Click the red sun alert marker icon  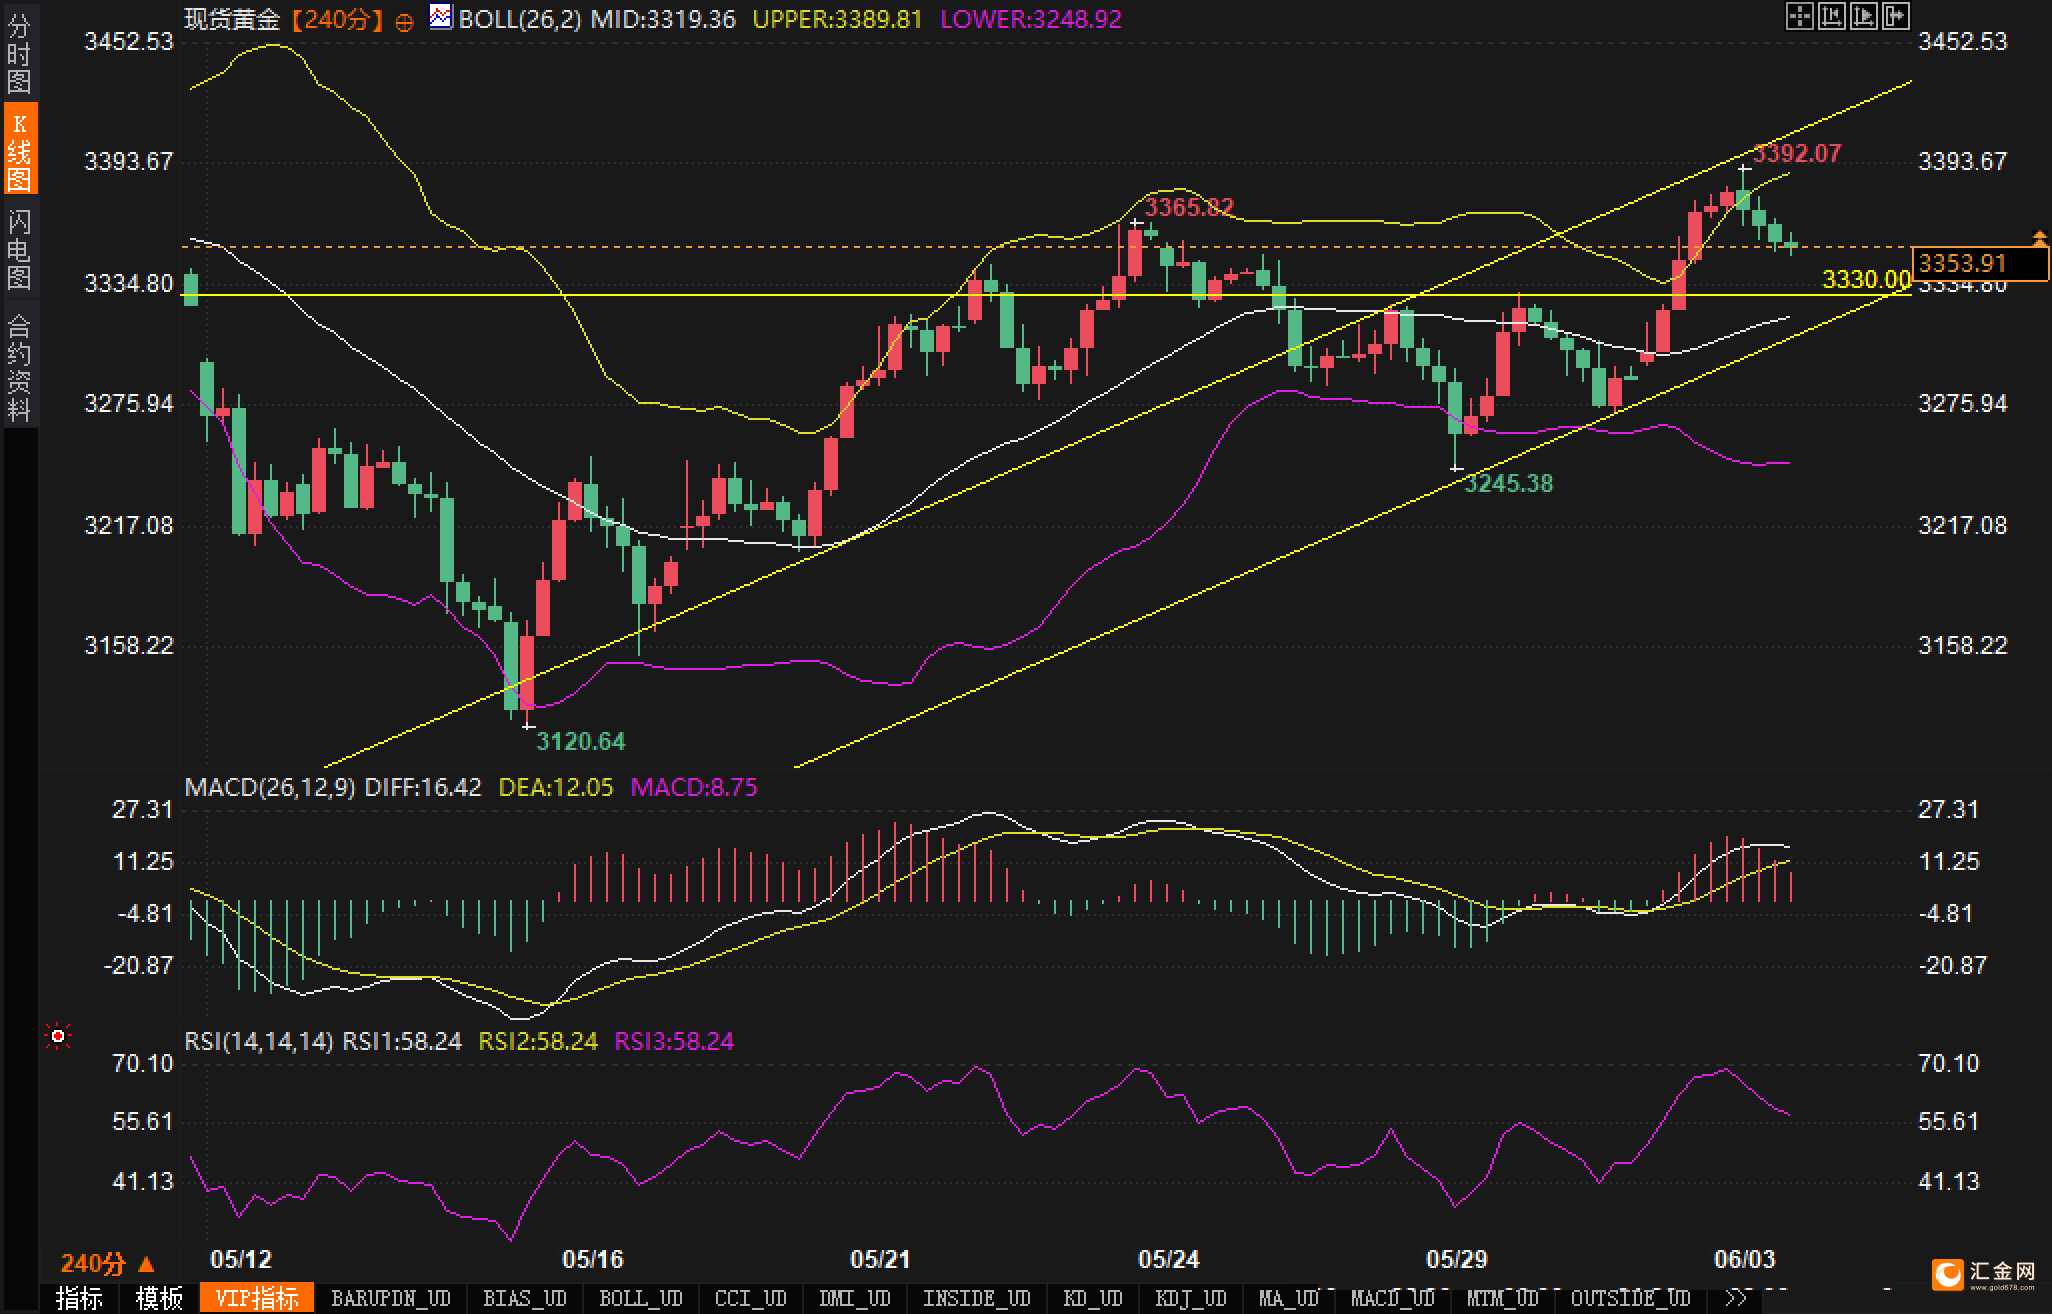pos(58,1037)
